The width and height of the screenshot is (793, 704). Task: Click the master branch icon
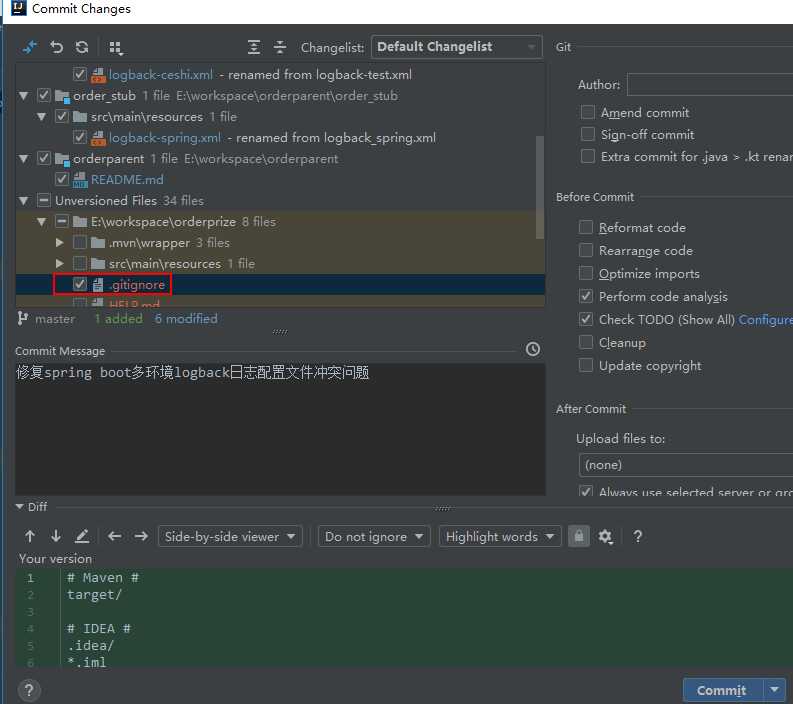pos(22,319)
